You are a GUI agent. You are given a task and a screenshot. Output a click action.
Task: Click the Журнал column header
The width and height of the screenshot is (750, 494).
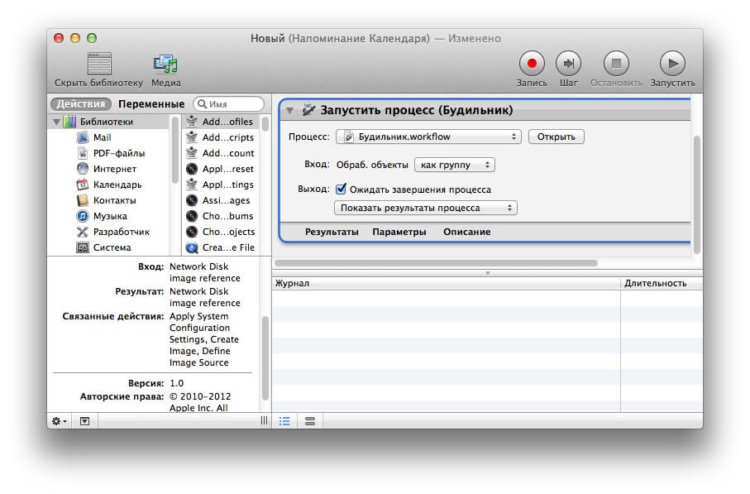pyautogui.click(x=446, y=284)
